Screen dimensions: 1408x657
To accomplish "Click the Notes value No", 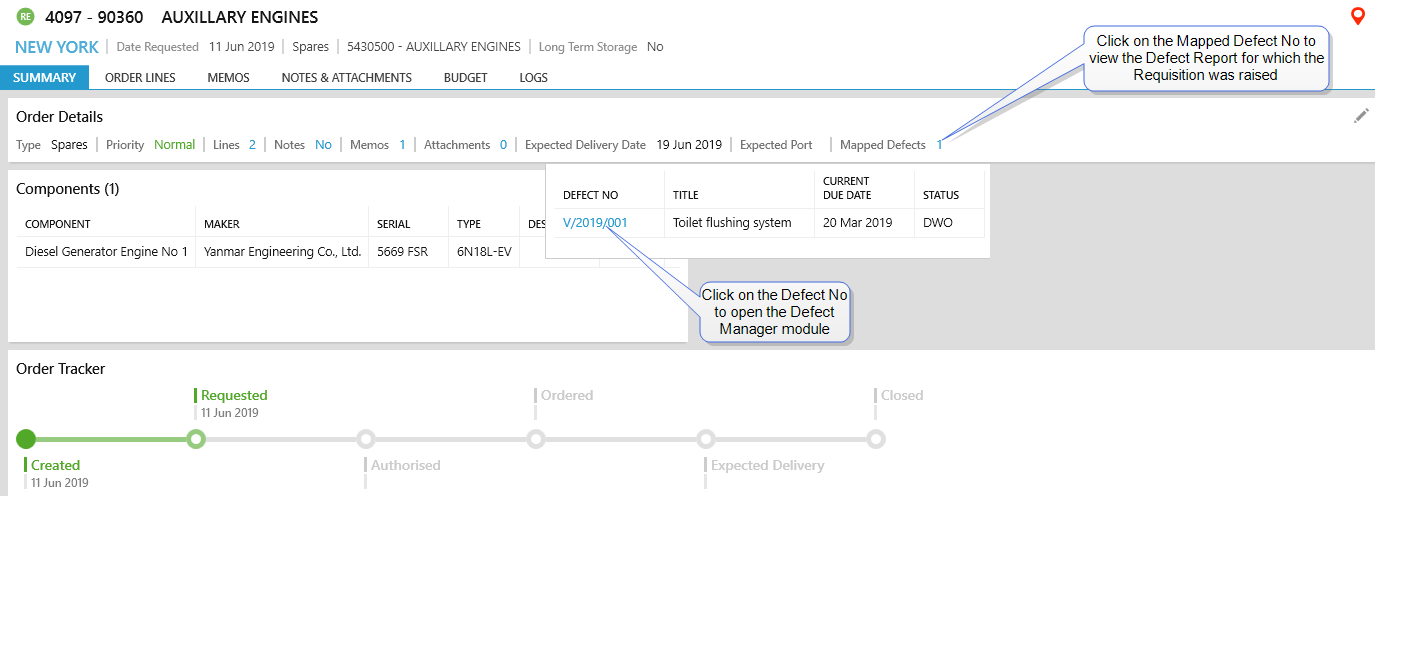I will pyautogui.click(x=323, y=145).
